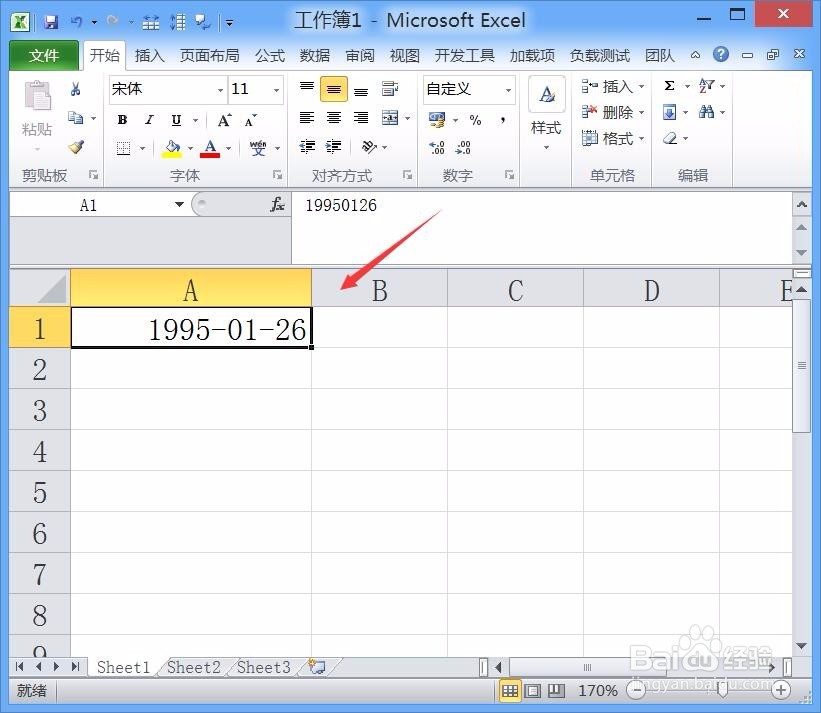Select the AutoSum Σ icon
Viewport: 821px width, 713px height.
coord(668,86)
